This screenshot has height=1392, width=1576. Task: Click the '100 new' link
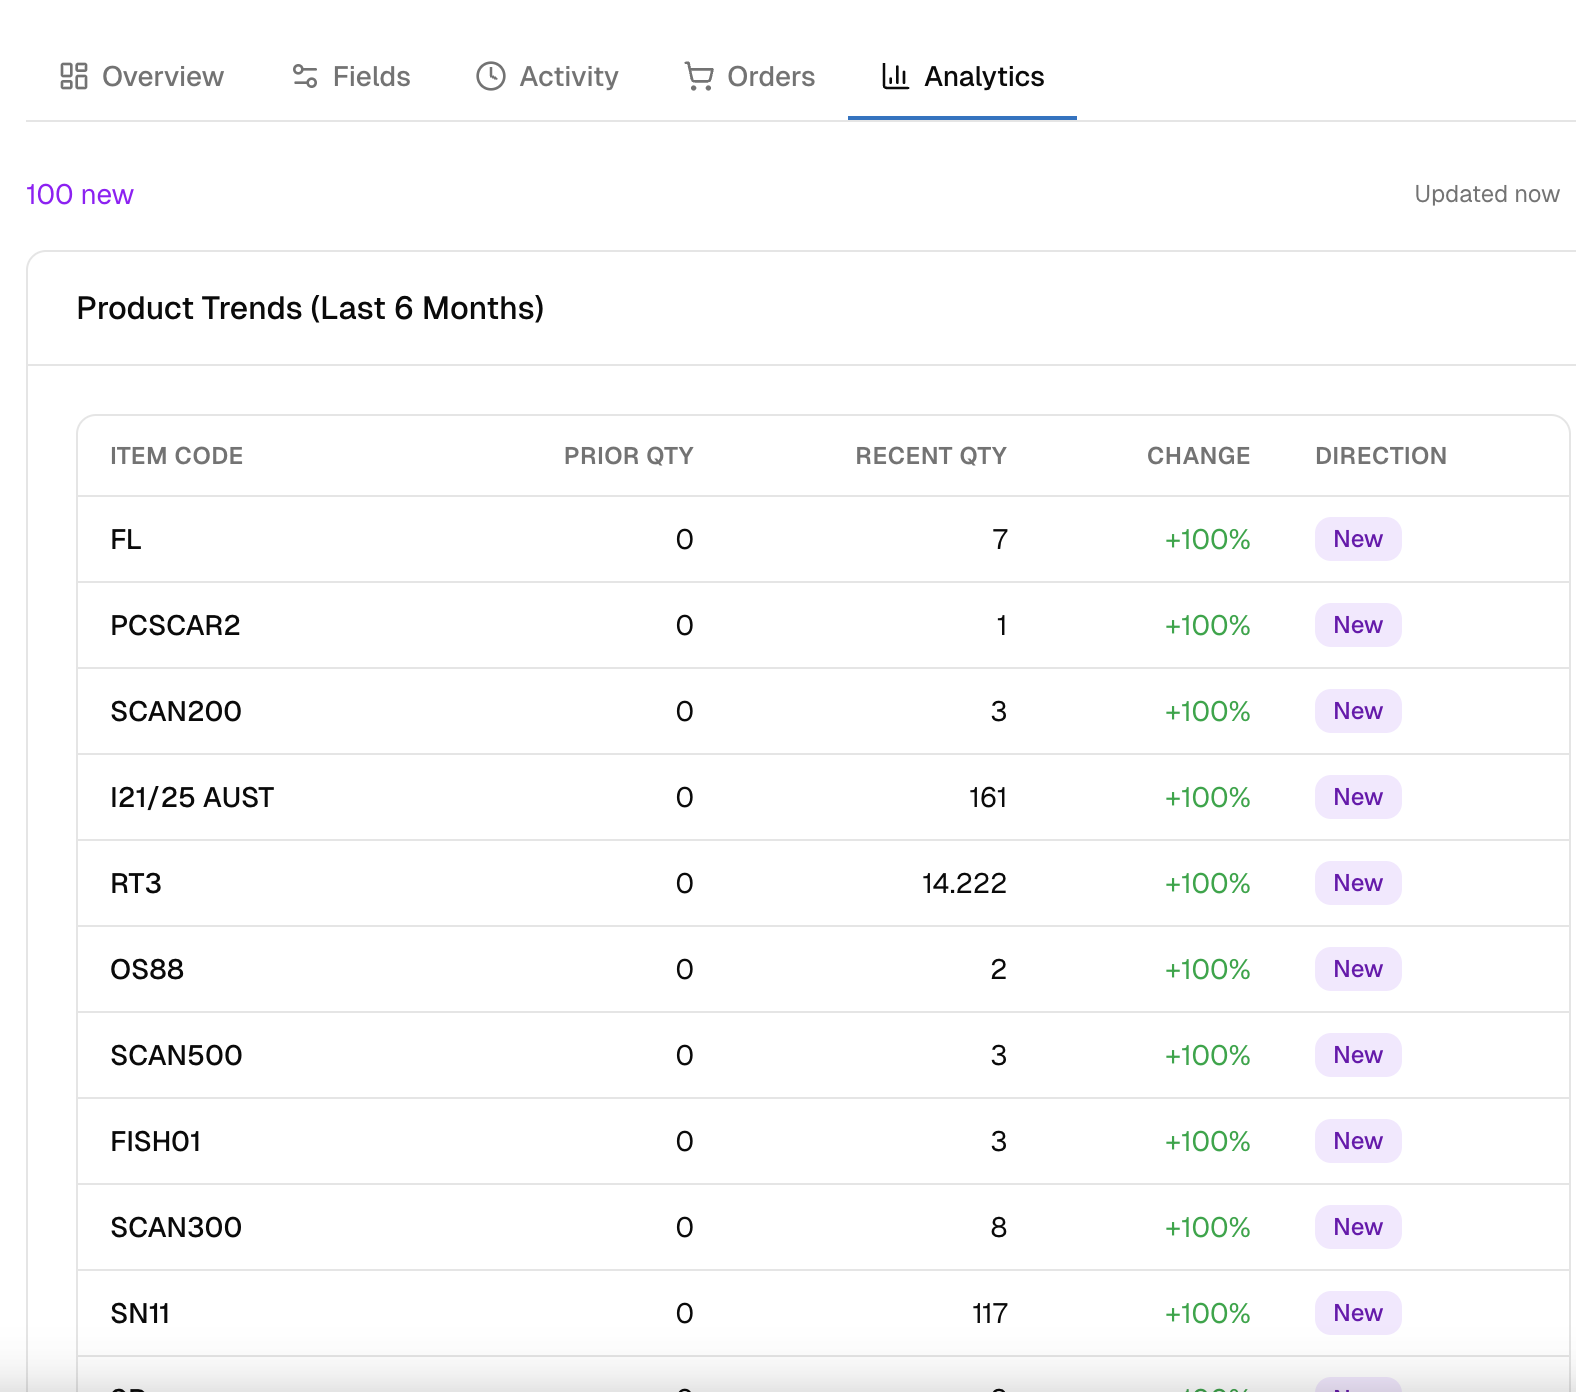tap(80, 195)
